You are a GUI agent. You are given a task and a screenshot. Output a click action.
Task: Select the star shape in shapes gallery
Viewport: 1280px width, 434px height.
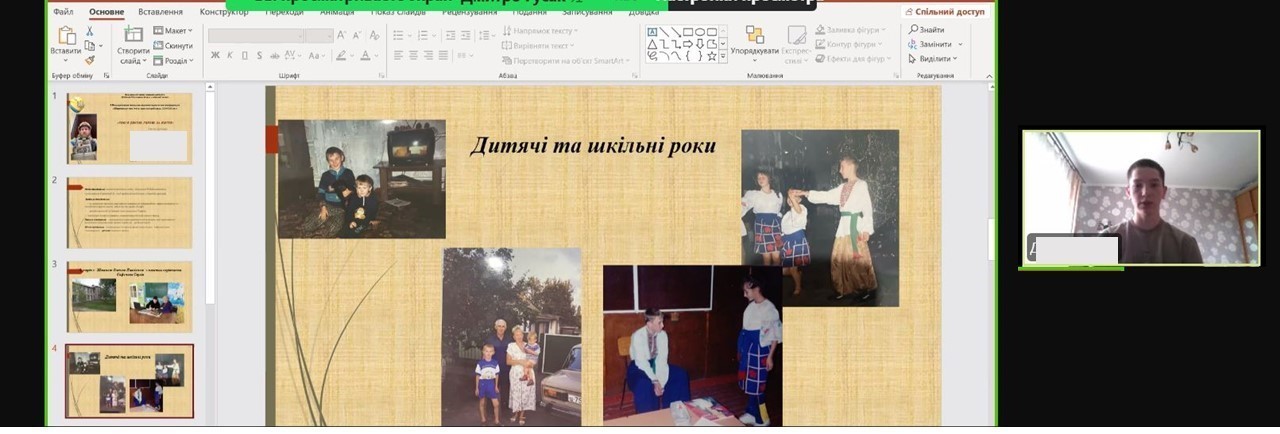711,56
